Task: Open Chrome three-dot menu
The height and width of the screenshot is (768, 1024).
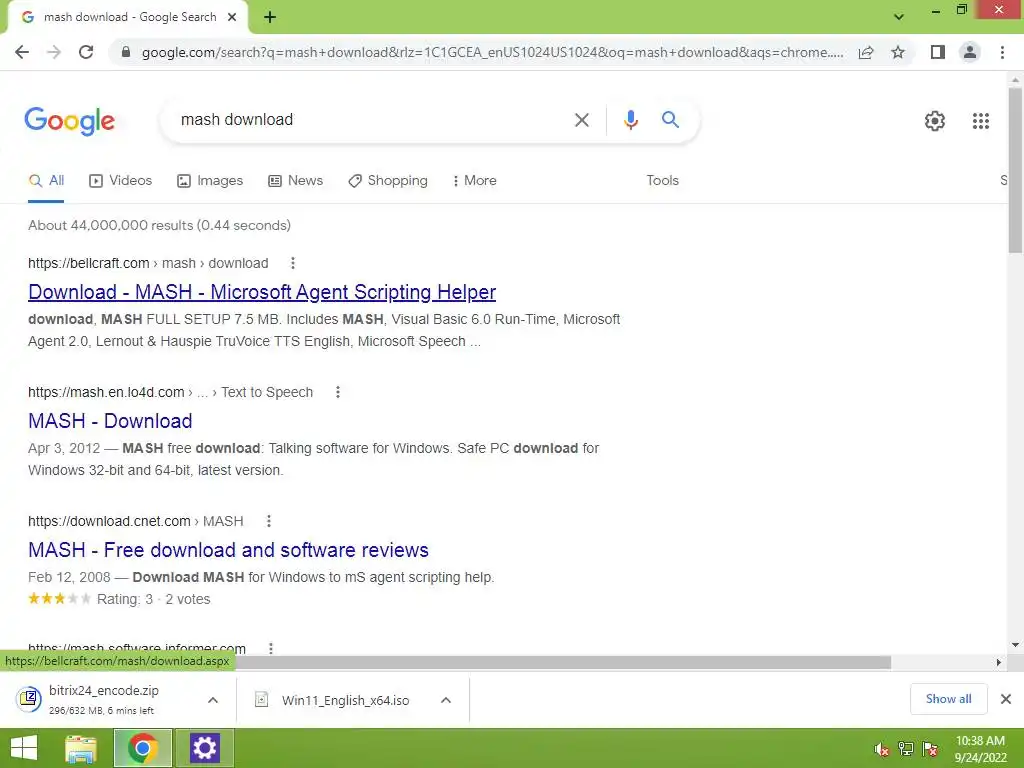Action: pyautogui.click(x=1002, y=52)
